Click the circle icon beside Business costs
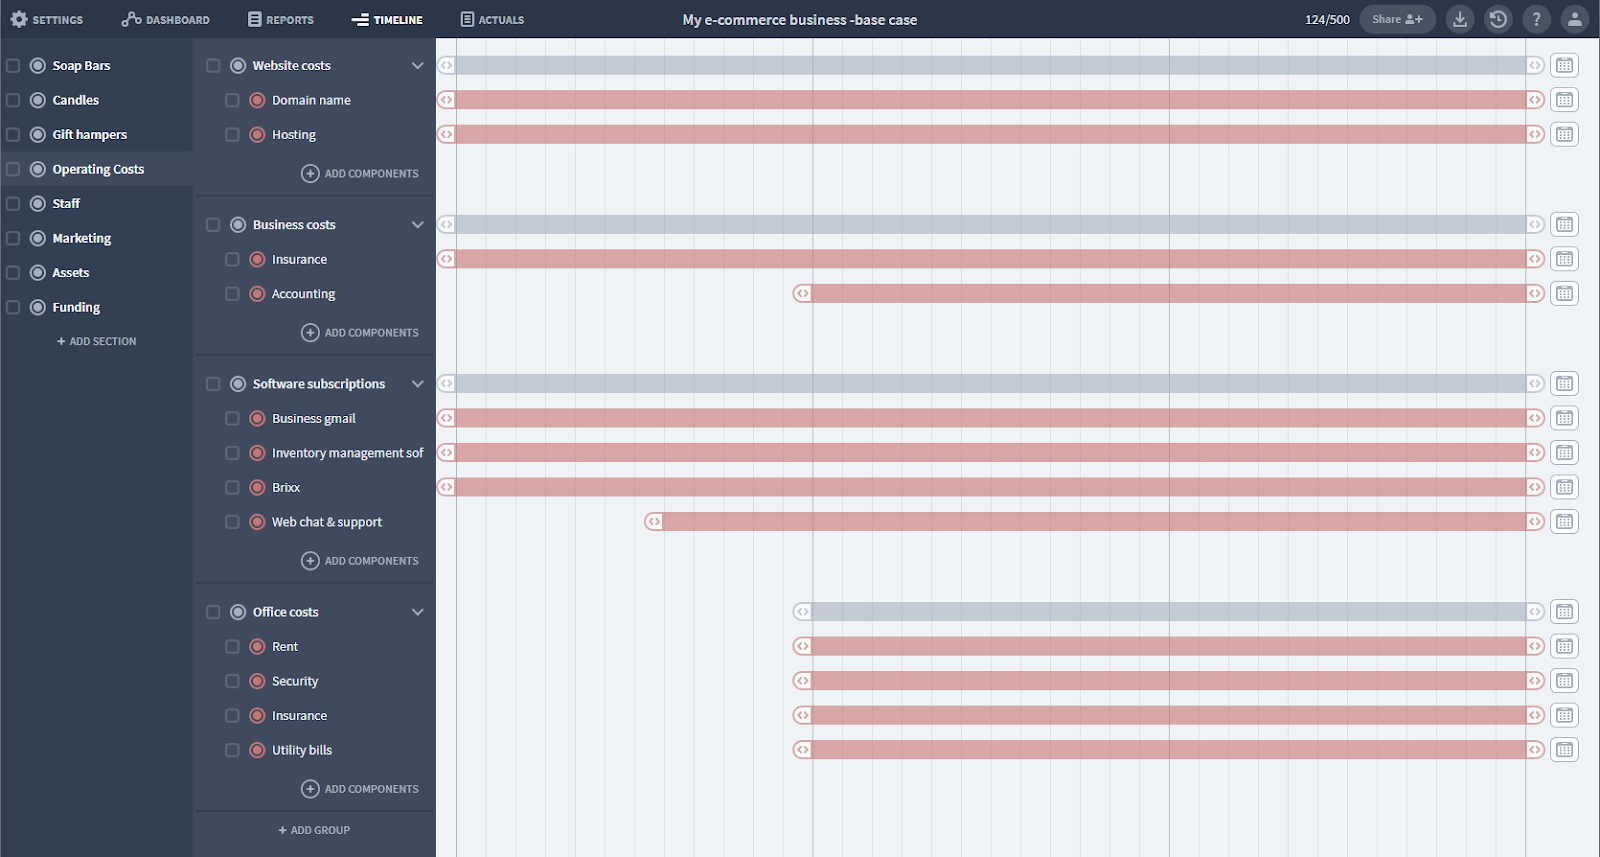 pos(238,225)
